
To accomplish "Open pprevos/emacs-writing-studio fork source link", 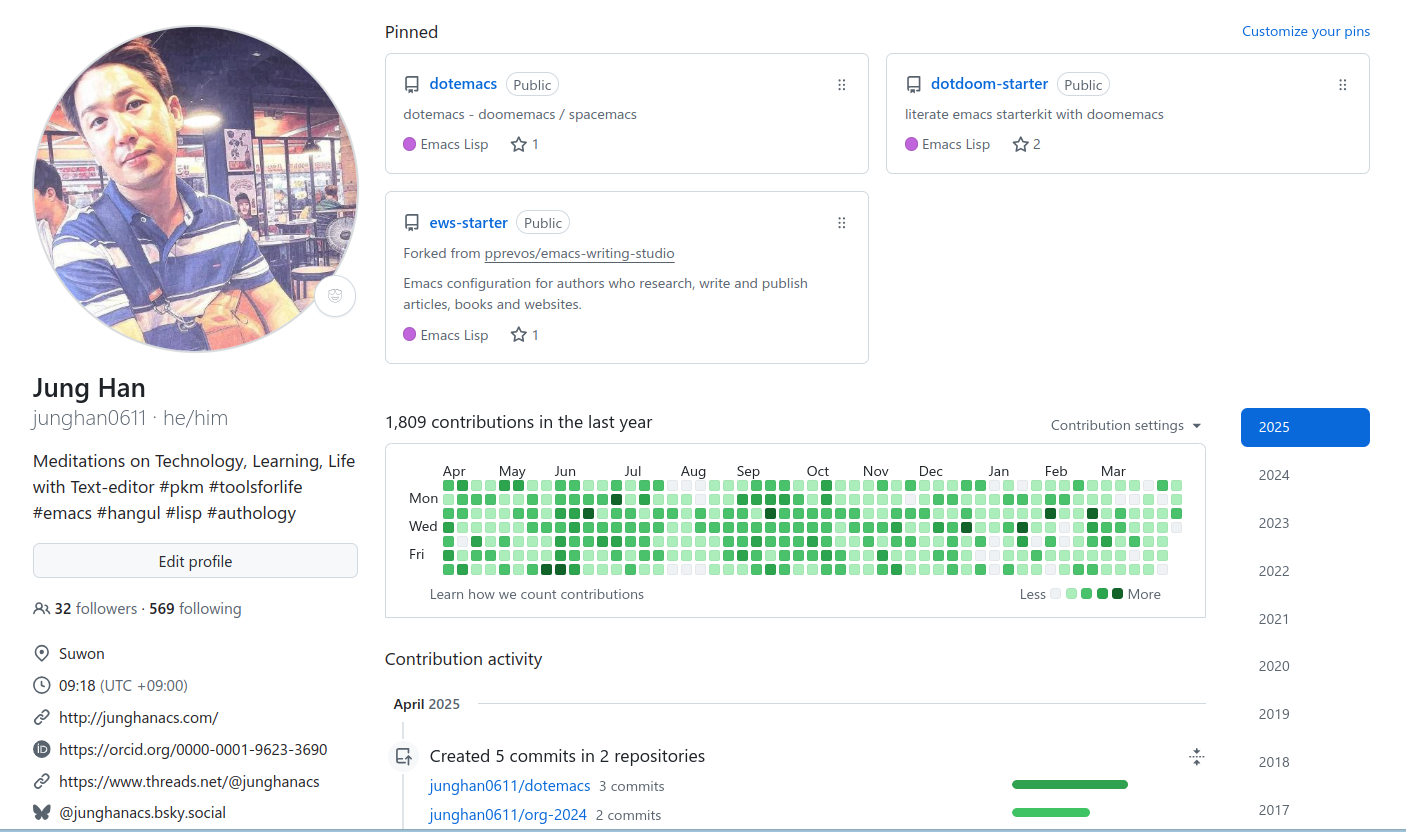I will [579, 253].
